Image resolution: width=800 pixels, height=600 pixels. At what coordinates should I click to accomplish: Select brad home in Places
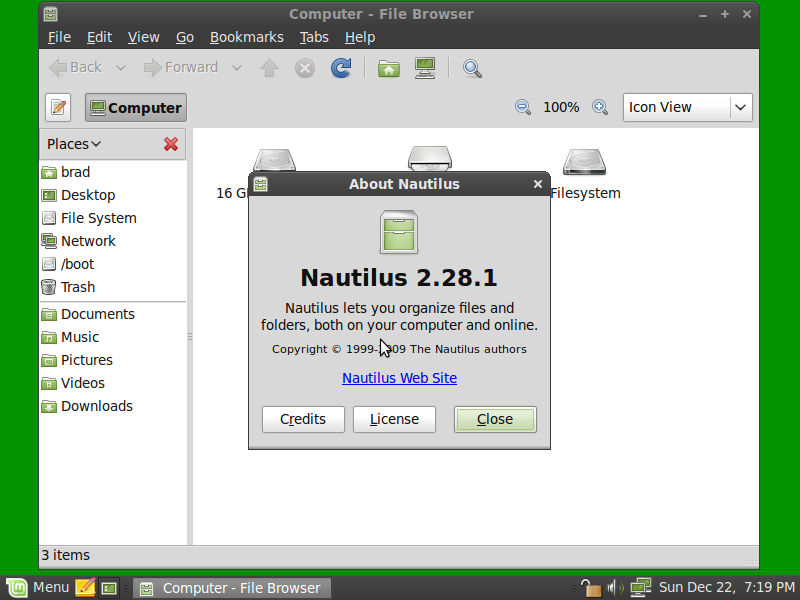point(113,172)
